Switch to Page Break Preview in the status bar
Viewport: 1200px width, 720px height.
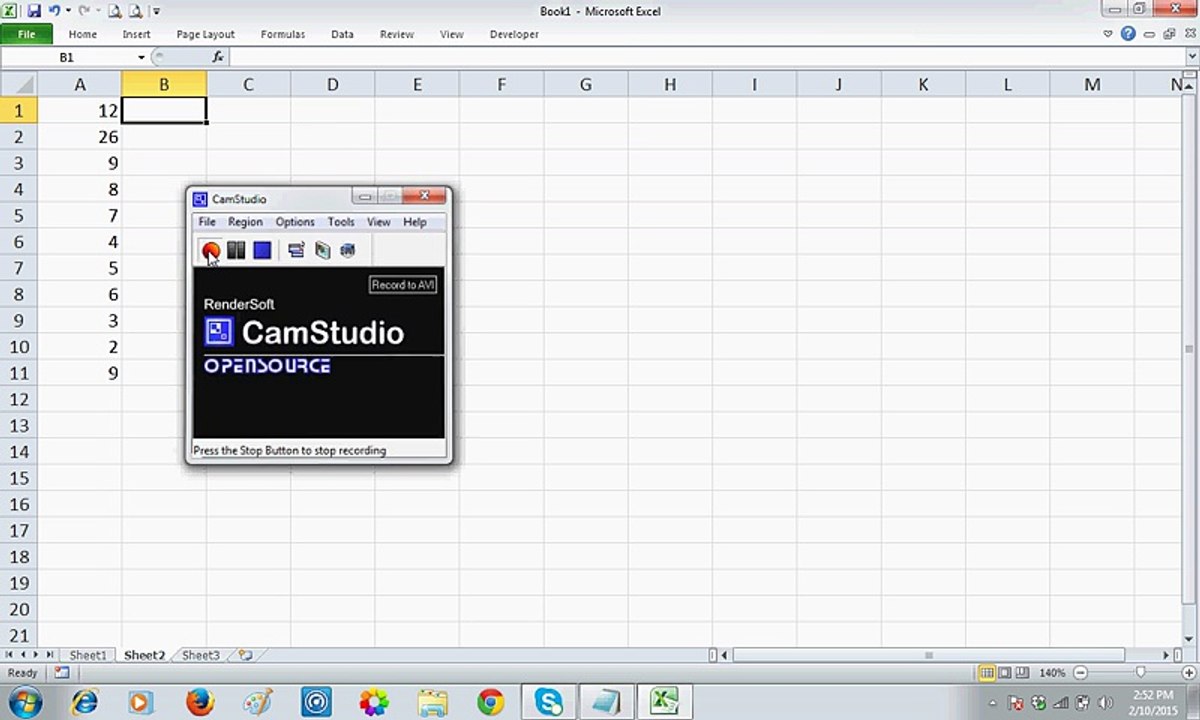pos(1023,673)
